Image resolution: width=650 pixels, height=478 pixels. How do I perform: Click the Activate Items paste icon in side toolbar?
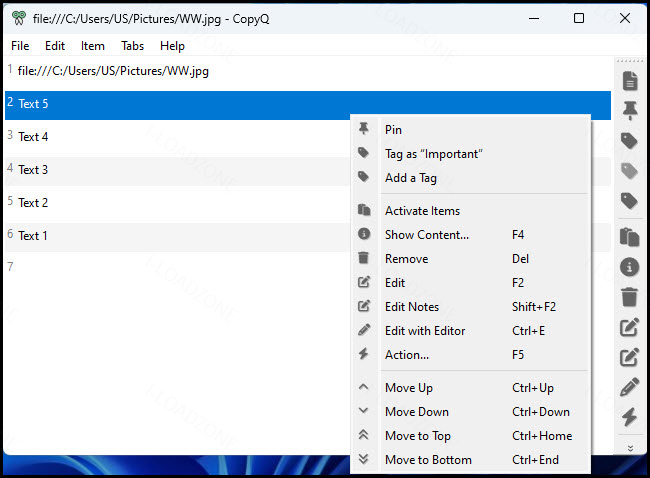pos(629,237)
